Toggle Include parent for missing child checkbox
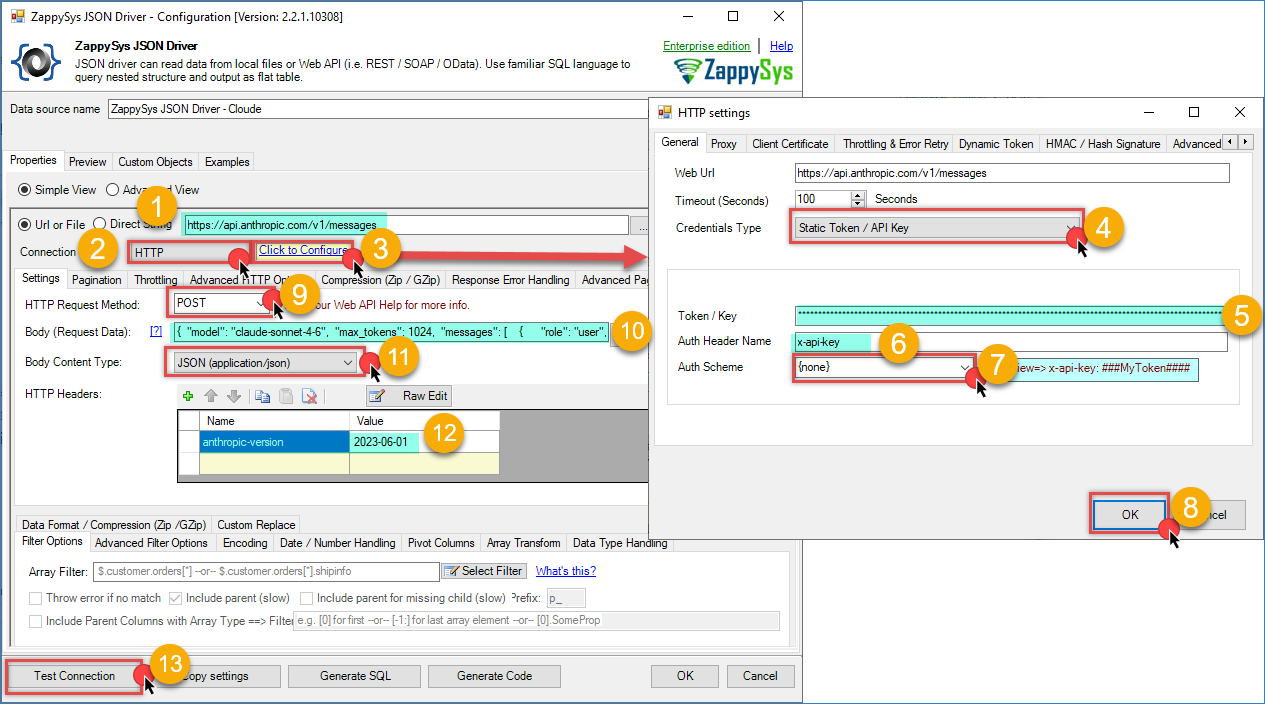The image size is (1265, 704). pyautogui.click(x=307, y=598)
